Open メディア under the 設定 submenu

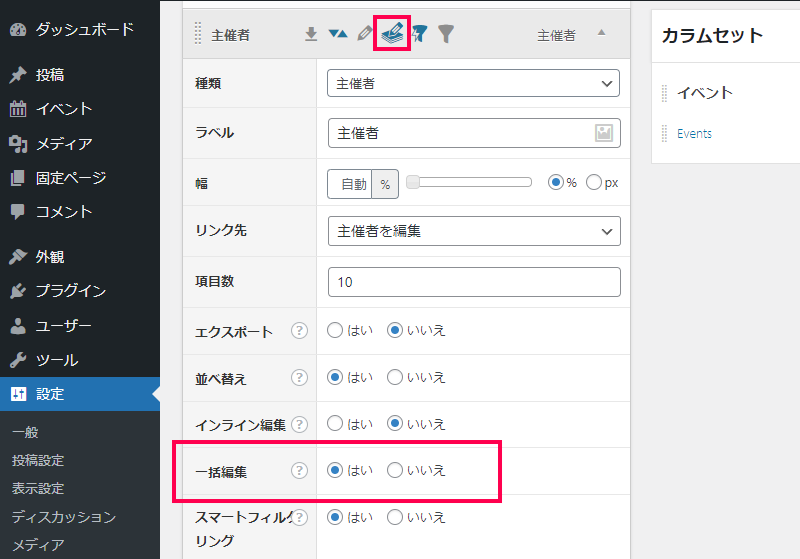[38, 545]
